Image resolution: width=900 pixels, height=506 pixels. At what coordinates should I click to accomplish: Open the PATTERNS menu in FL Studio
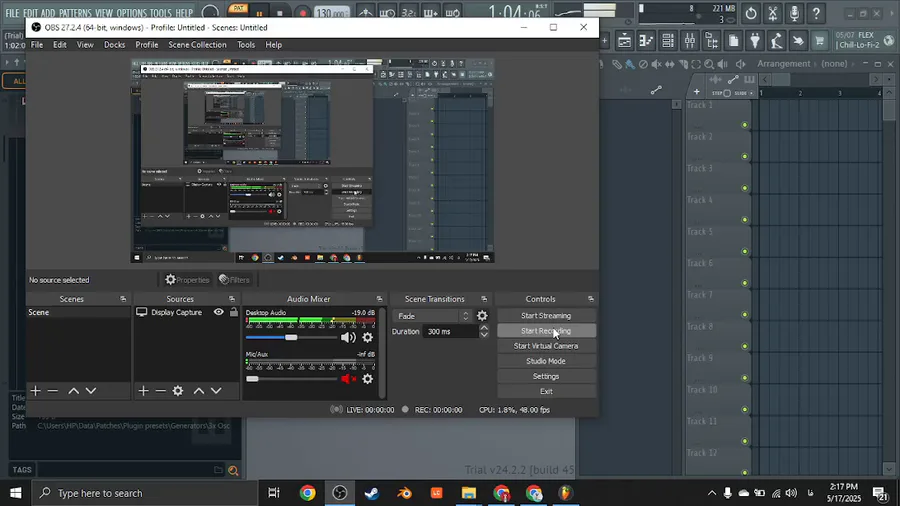(x=75, y=13)
